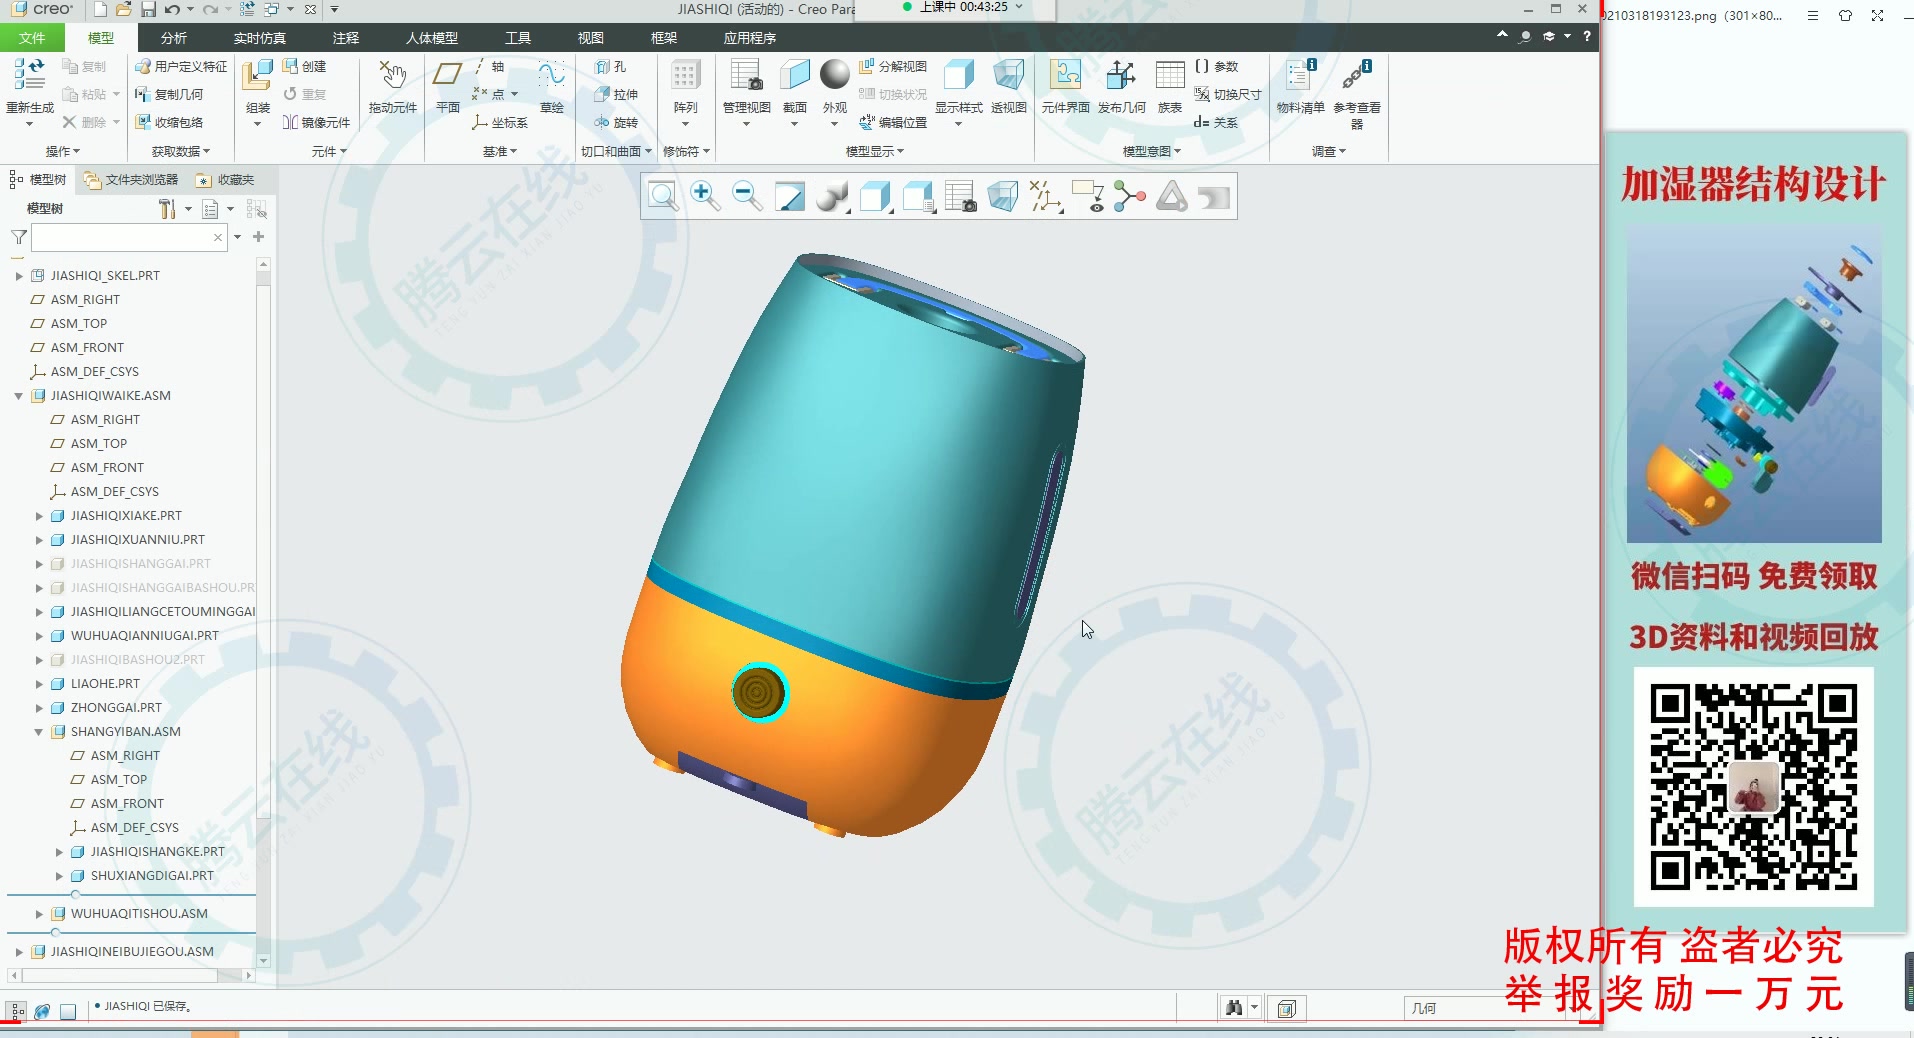Switch to the 注释 ribbon tab

pyautogui.click(x=346, y=38)
